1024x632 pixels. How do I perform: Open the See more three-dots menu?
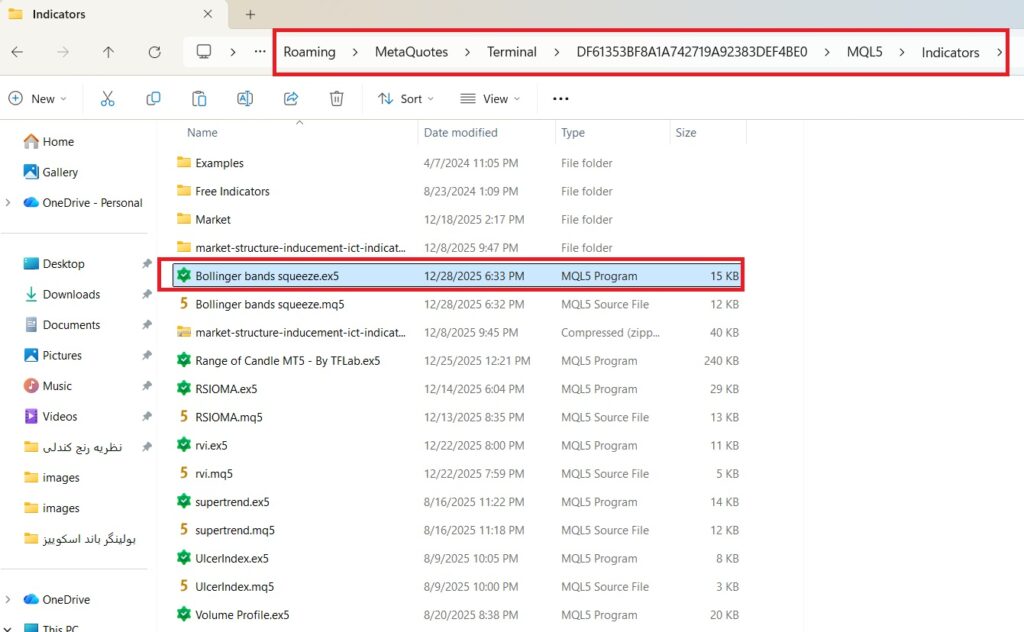pos(560,99)
